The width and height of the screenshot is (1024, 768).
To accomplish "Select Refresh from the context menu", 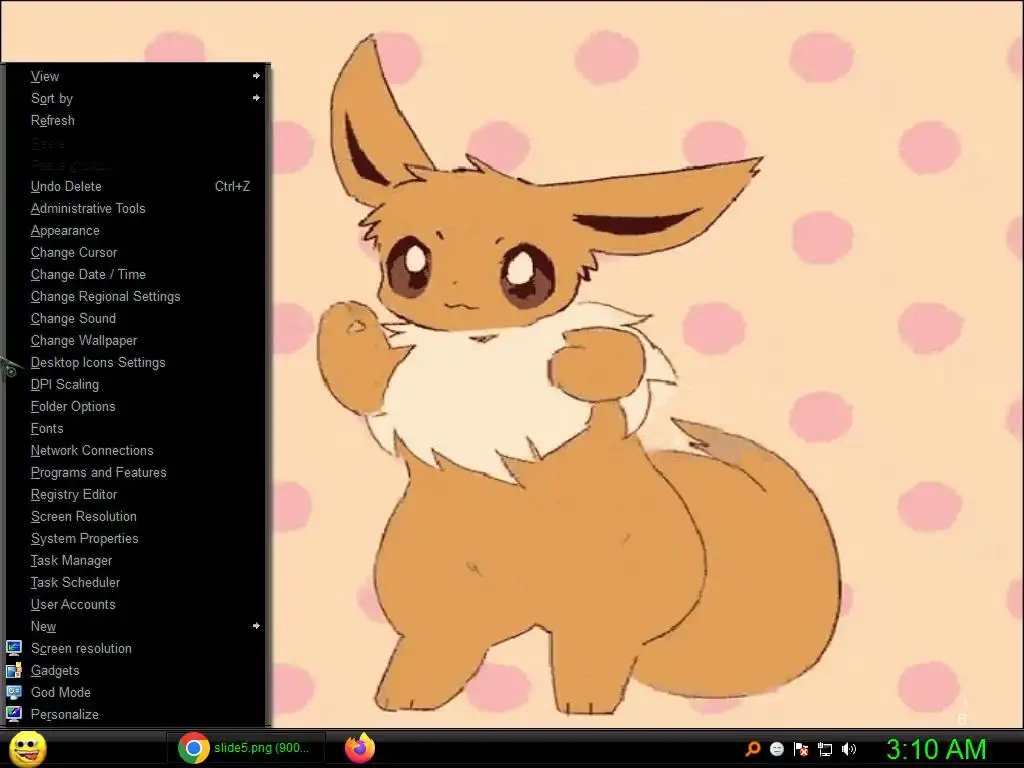I will click(136, 120).
